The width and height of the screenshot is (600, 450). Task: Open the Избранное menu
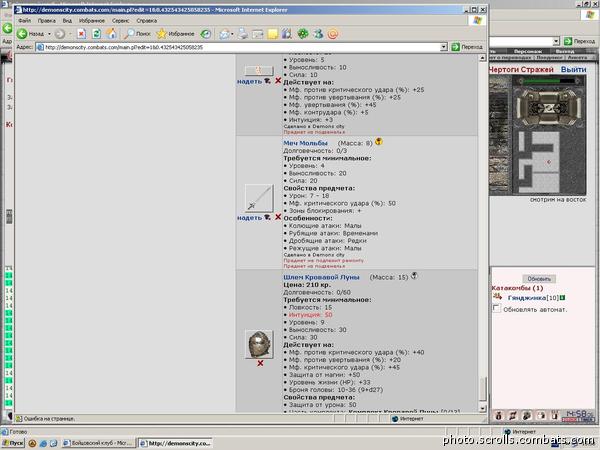click(x=92, y=21)
